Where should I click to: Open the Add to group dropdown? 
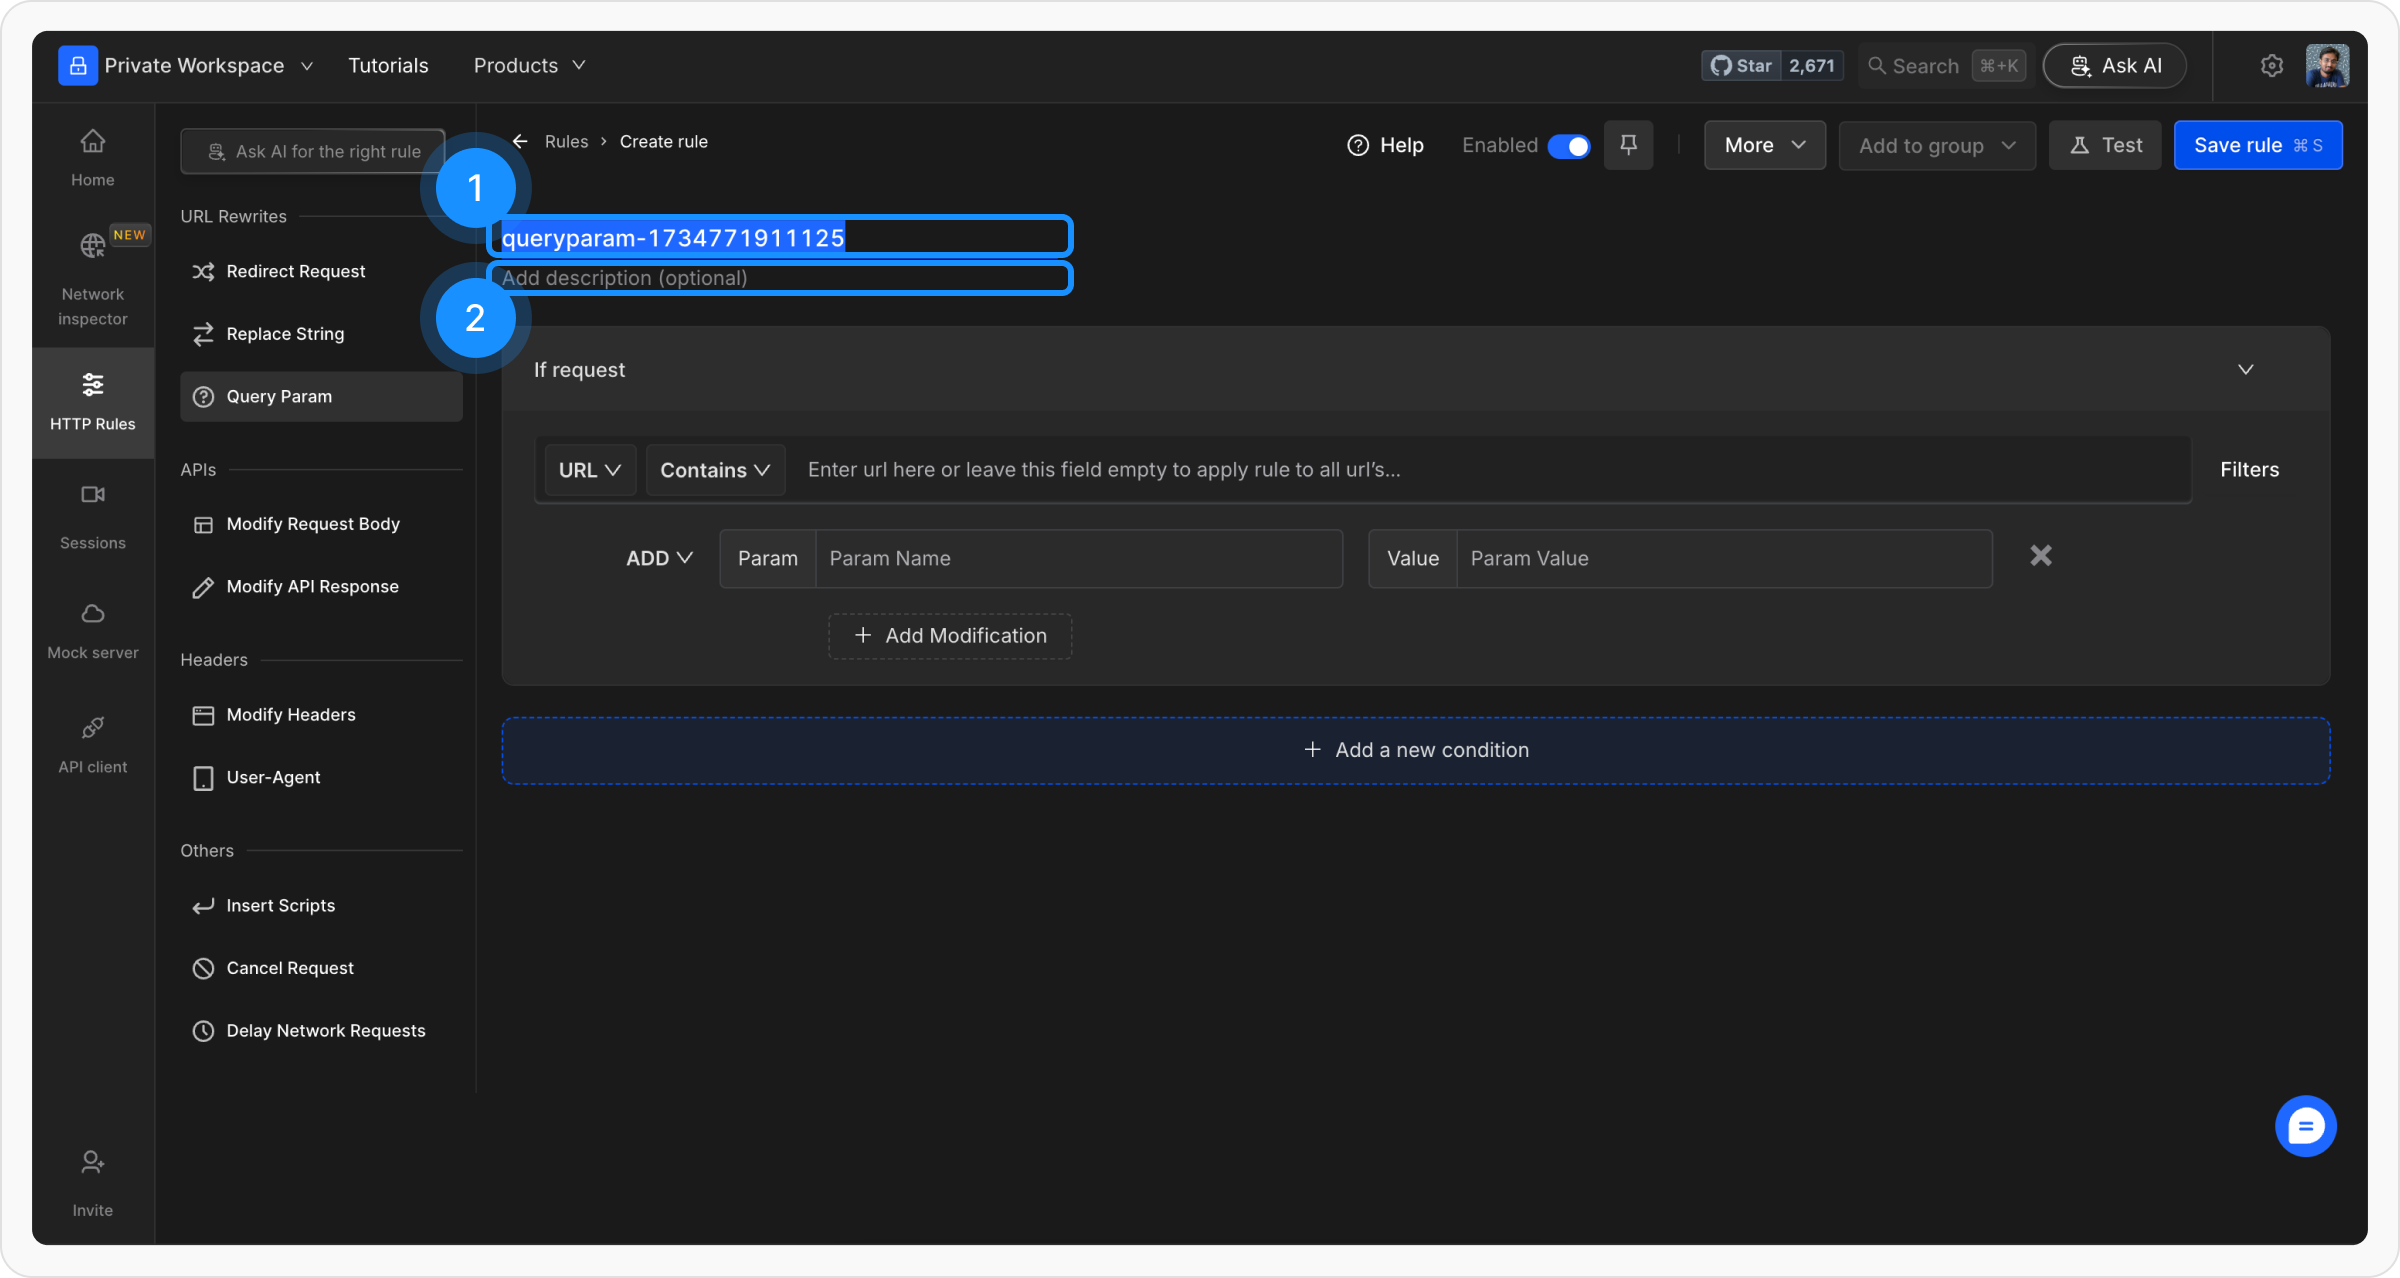tap(1936, 146)
